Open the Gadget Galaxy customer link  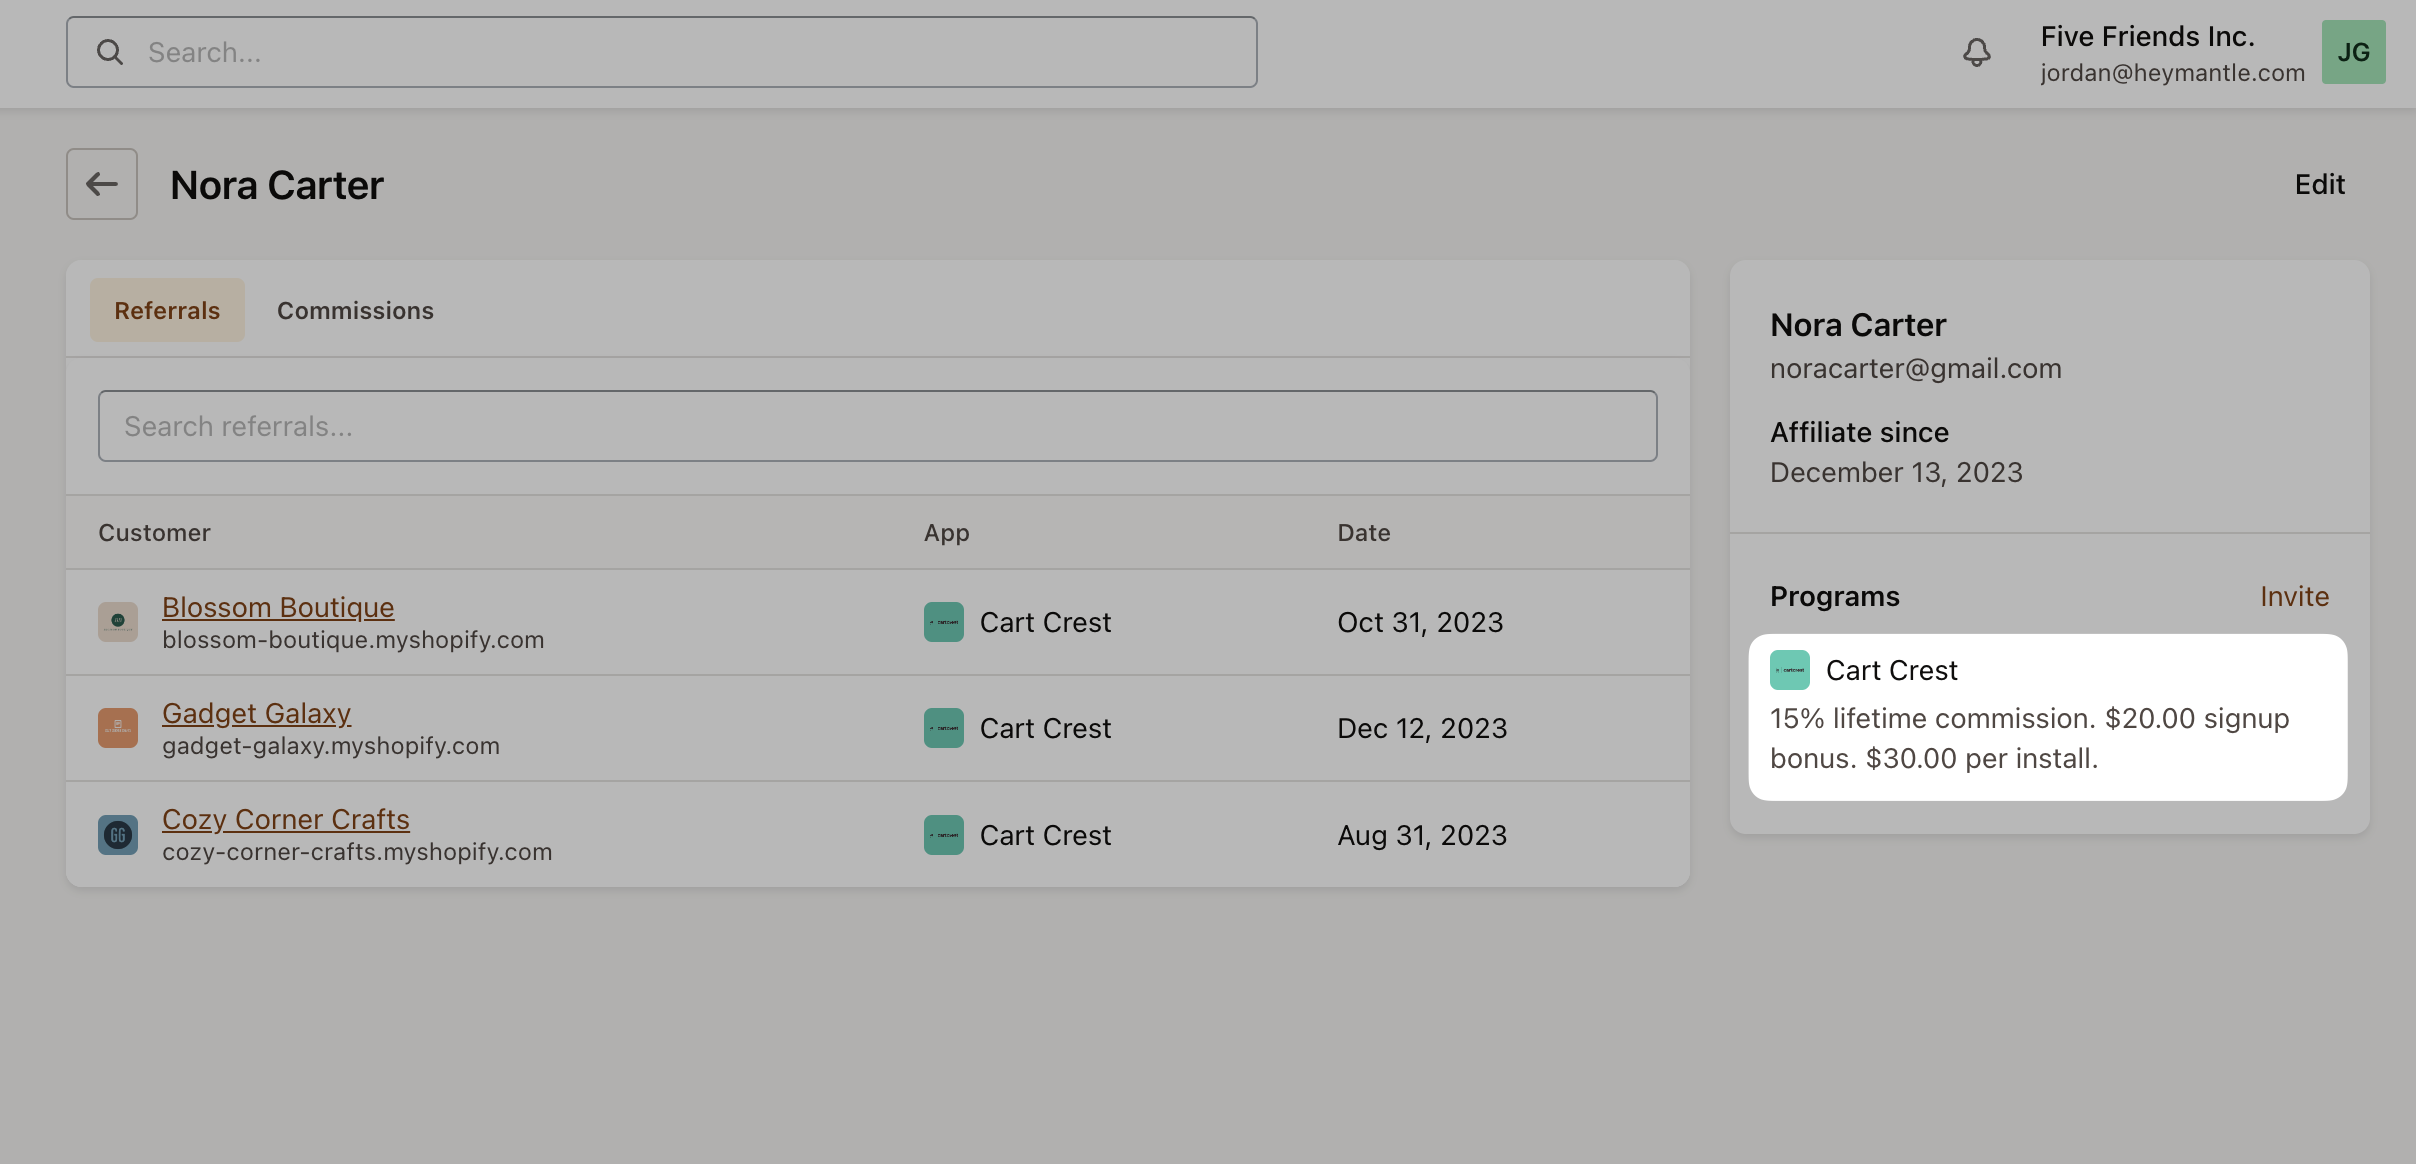tap(257, 713)
